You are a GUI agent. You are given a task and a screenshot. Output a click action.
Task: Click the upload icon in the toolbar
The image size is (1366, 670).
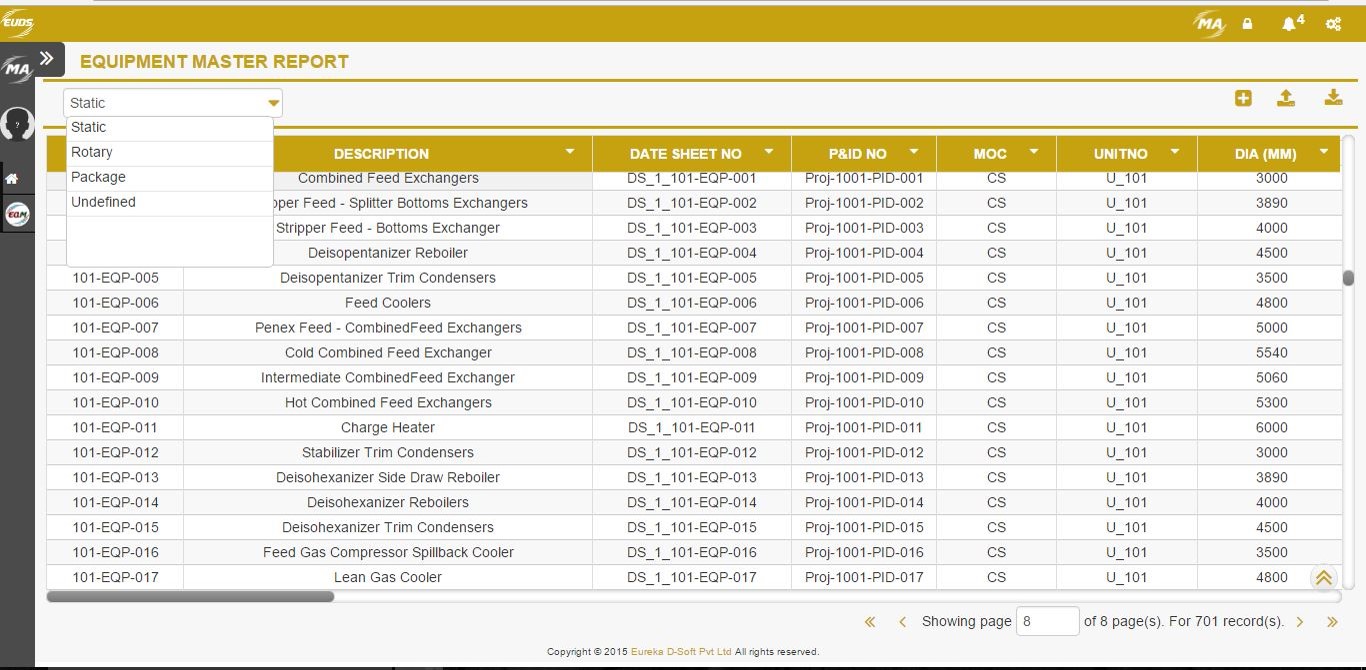tap(1286, 98)
